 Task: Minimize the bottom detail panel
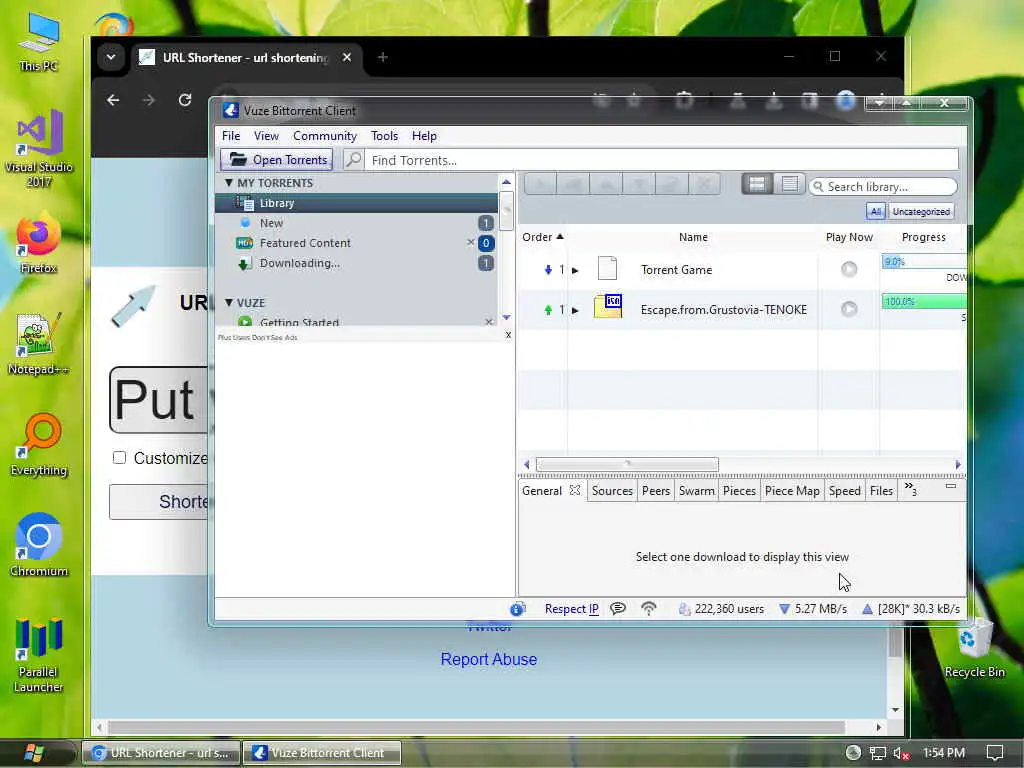click(951, 486)
